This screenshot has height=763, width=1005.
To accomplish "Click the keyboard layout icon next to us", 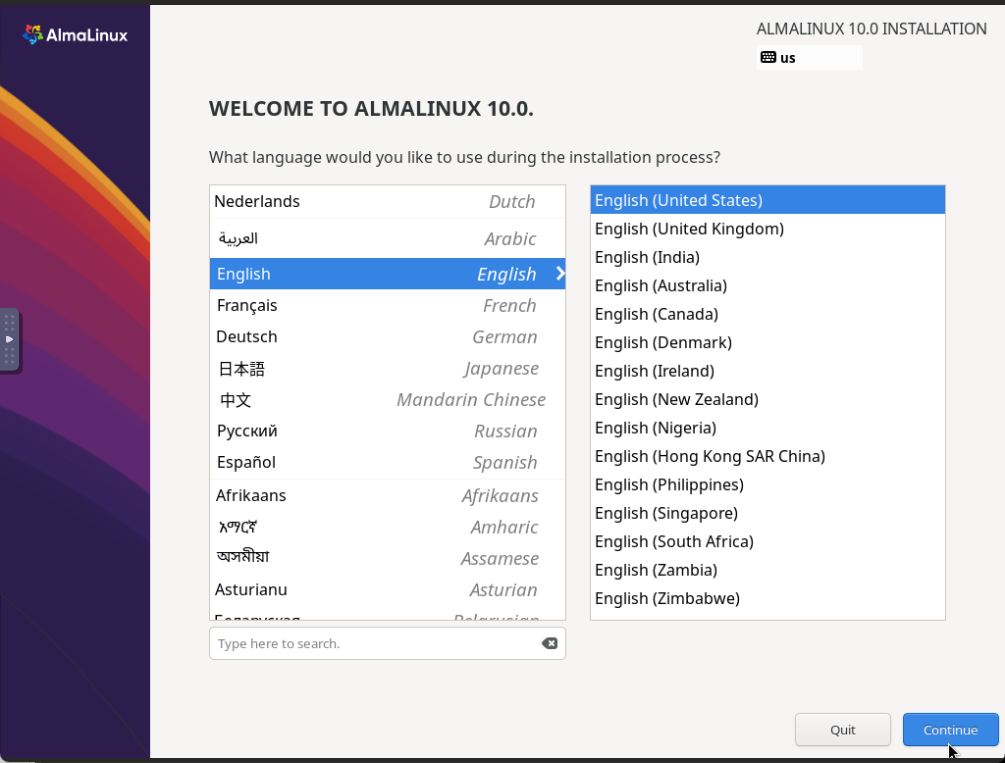I will [768, 58].
